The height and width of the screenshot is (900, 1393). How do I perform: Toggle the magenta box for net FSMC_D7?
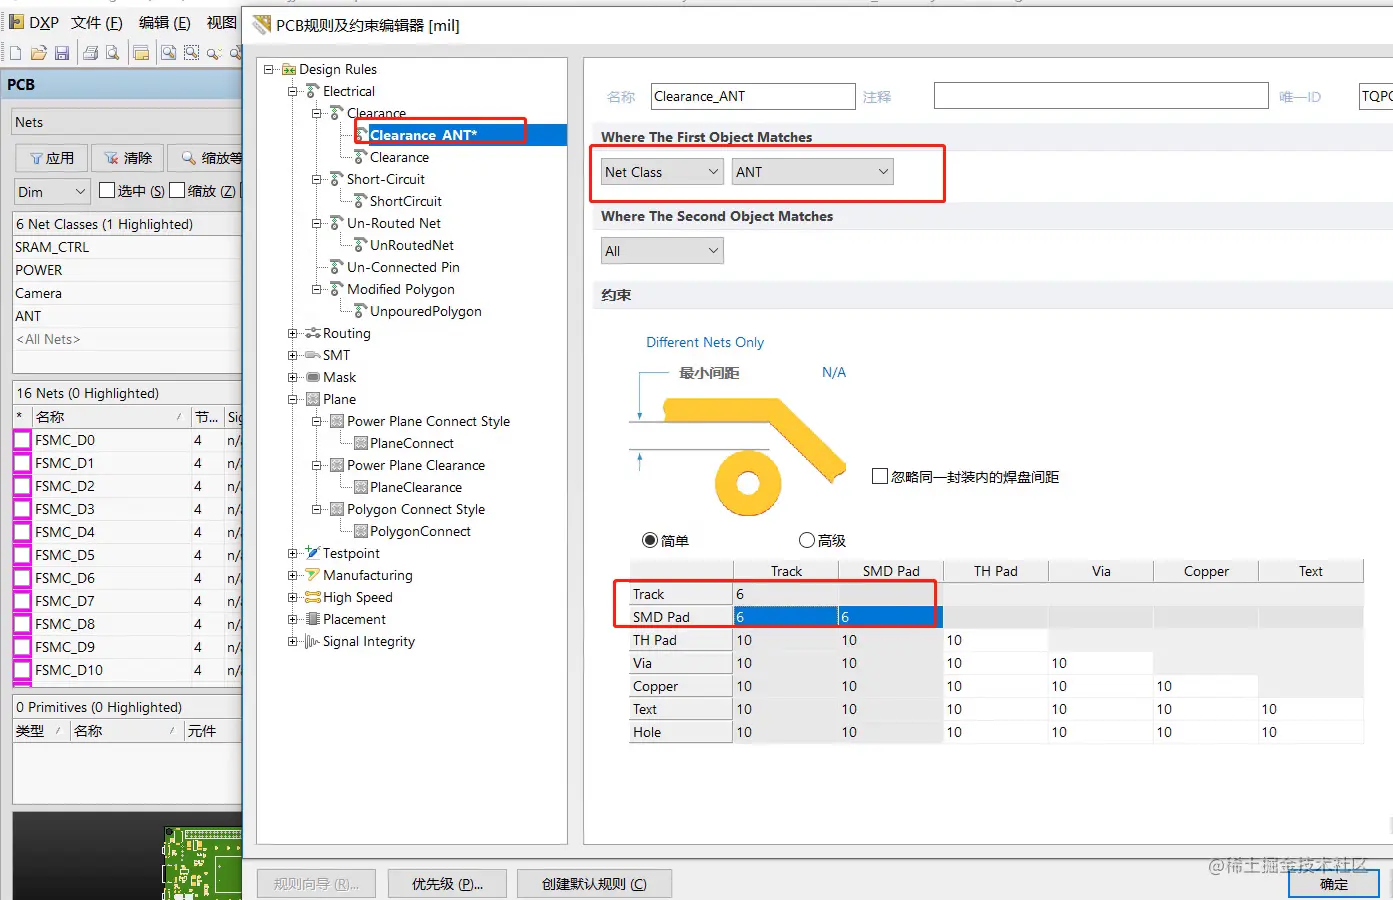pyautogui.click(x=22, y=601)
